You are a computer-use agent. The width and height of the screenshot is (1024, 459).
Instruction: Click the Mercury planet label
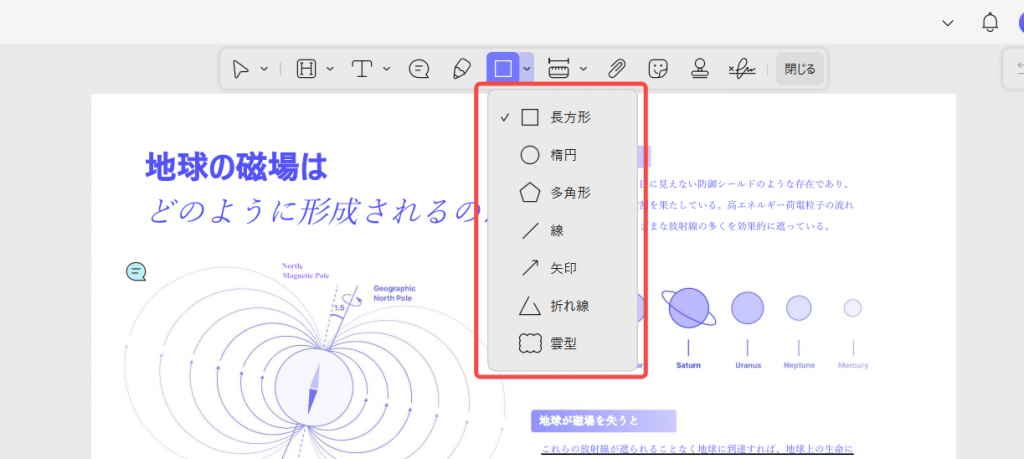coord(853,366)
